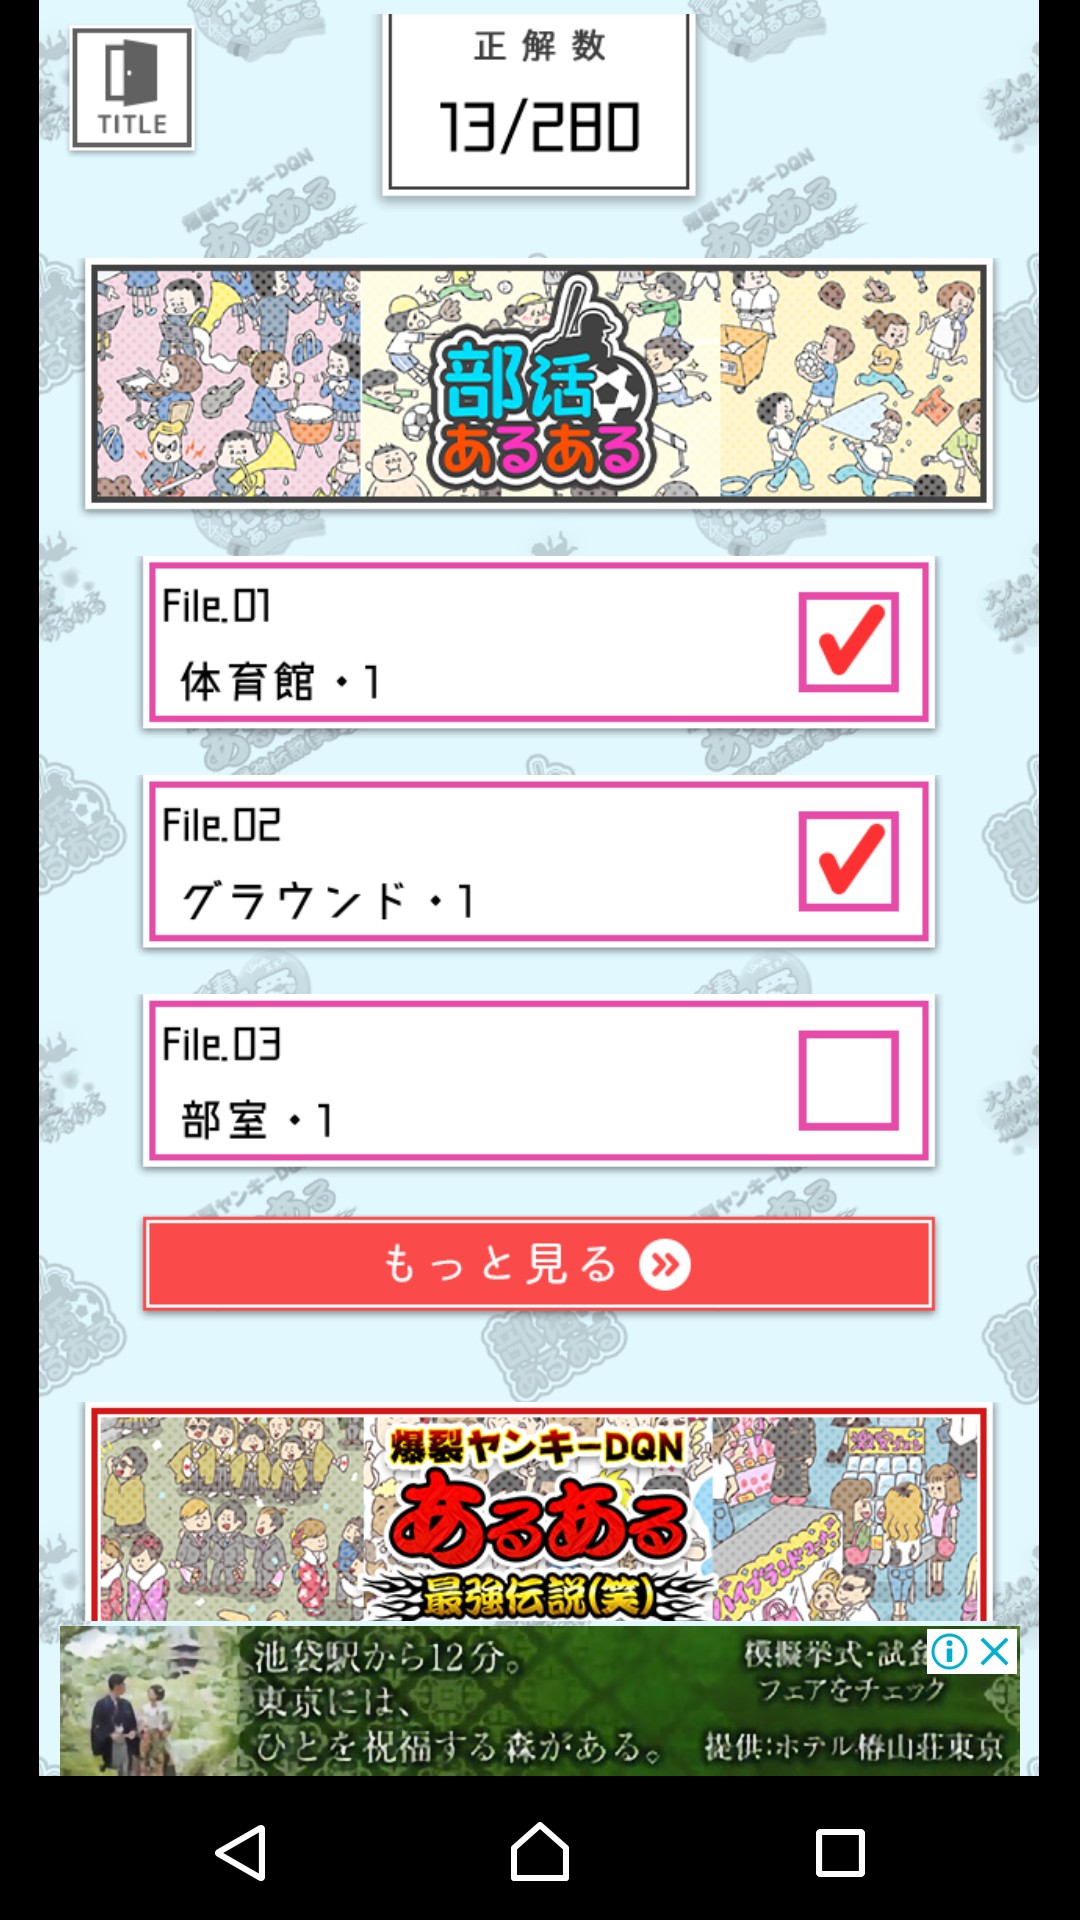Tap the TITLE door icon
1080x1920 pixels.
coord(132,89)
